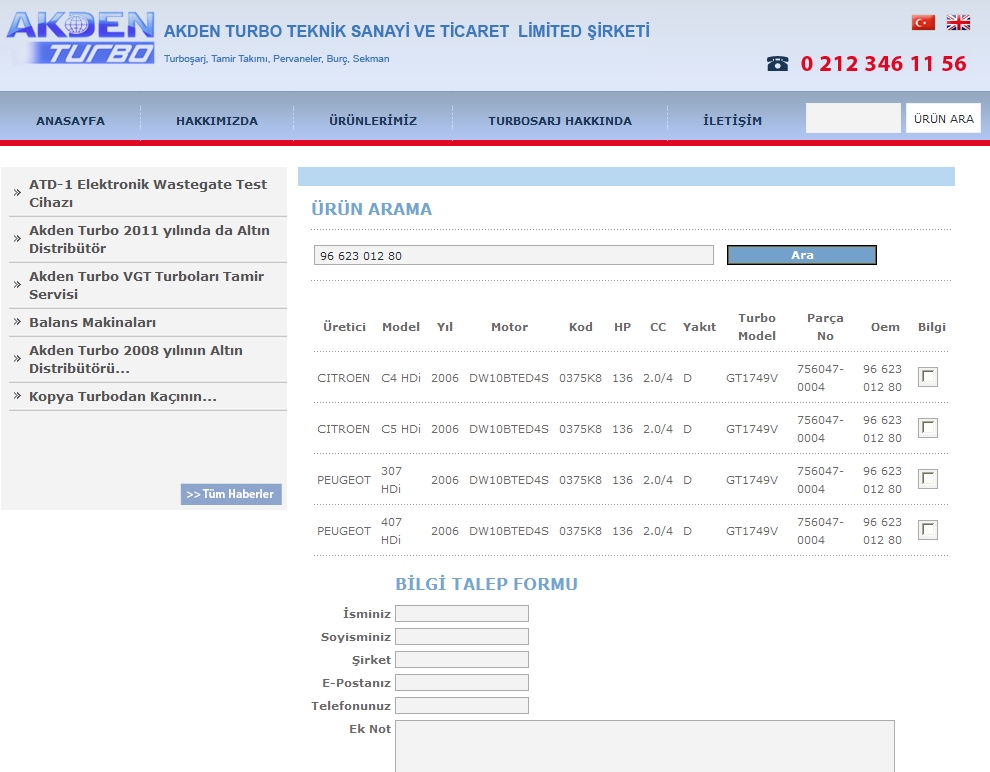Click the Üretici column header

[x=344, y=327]
